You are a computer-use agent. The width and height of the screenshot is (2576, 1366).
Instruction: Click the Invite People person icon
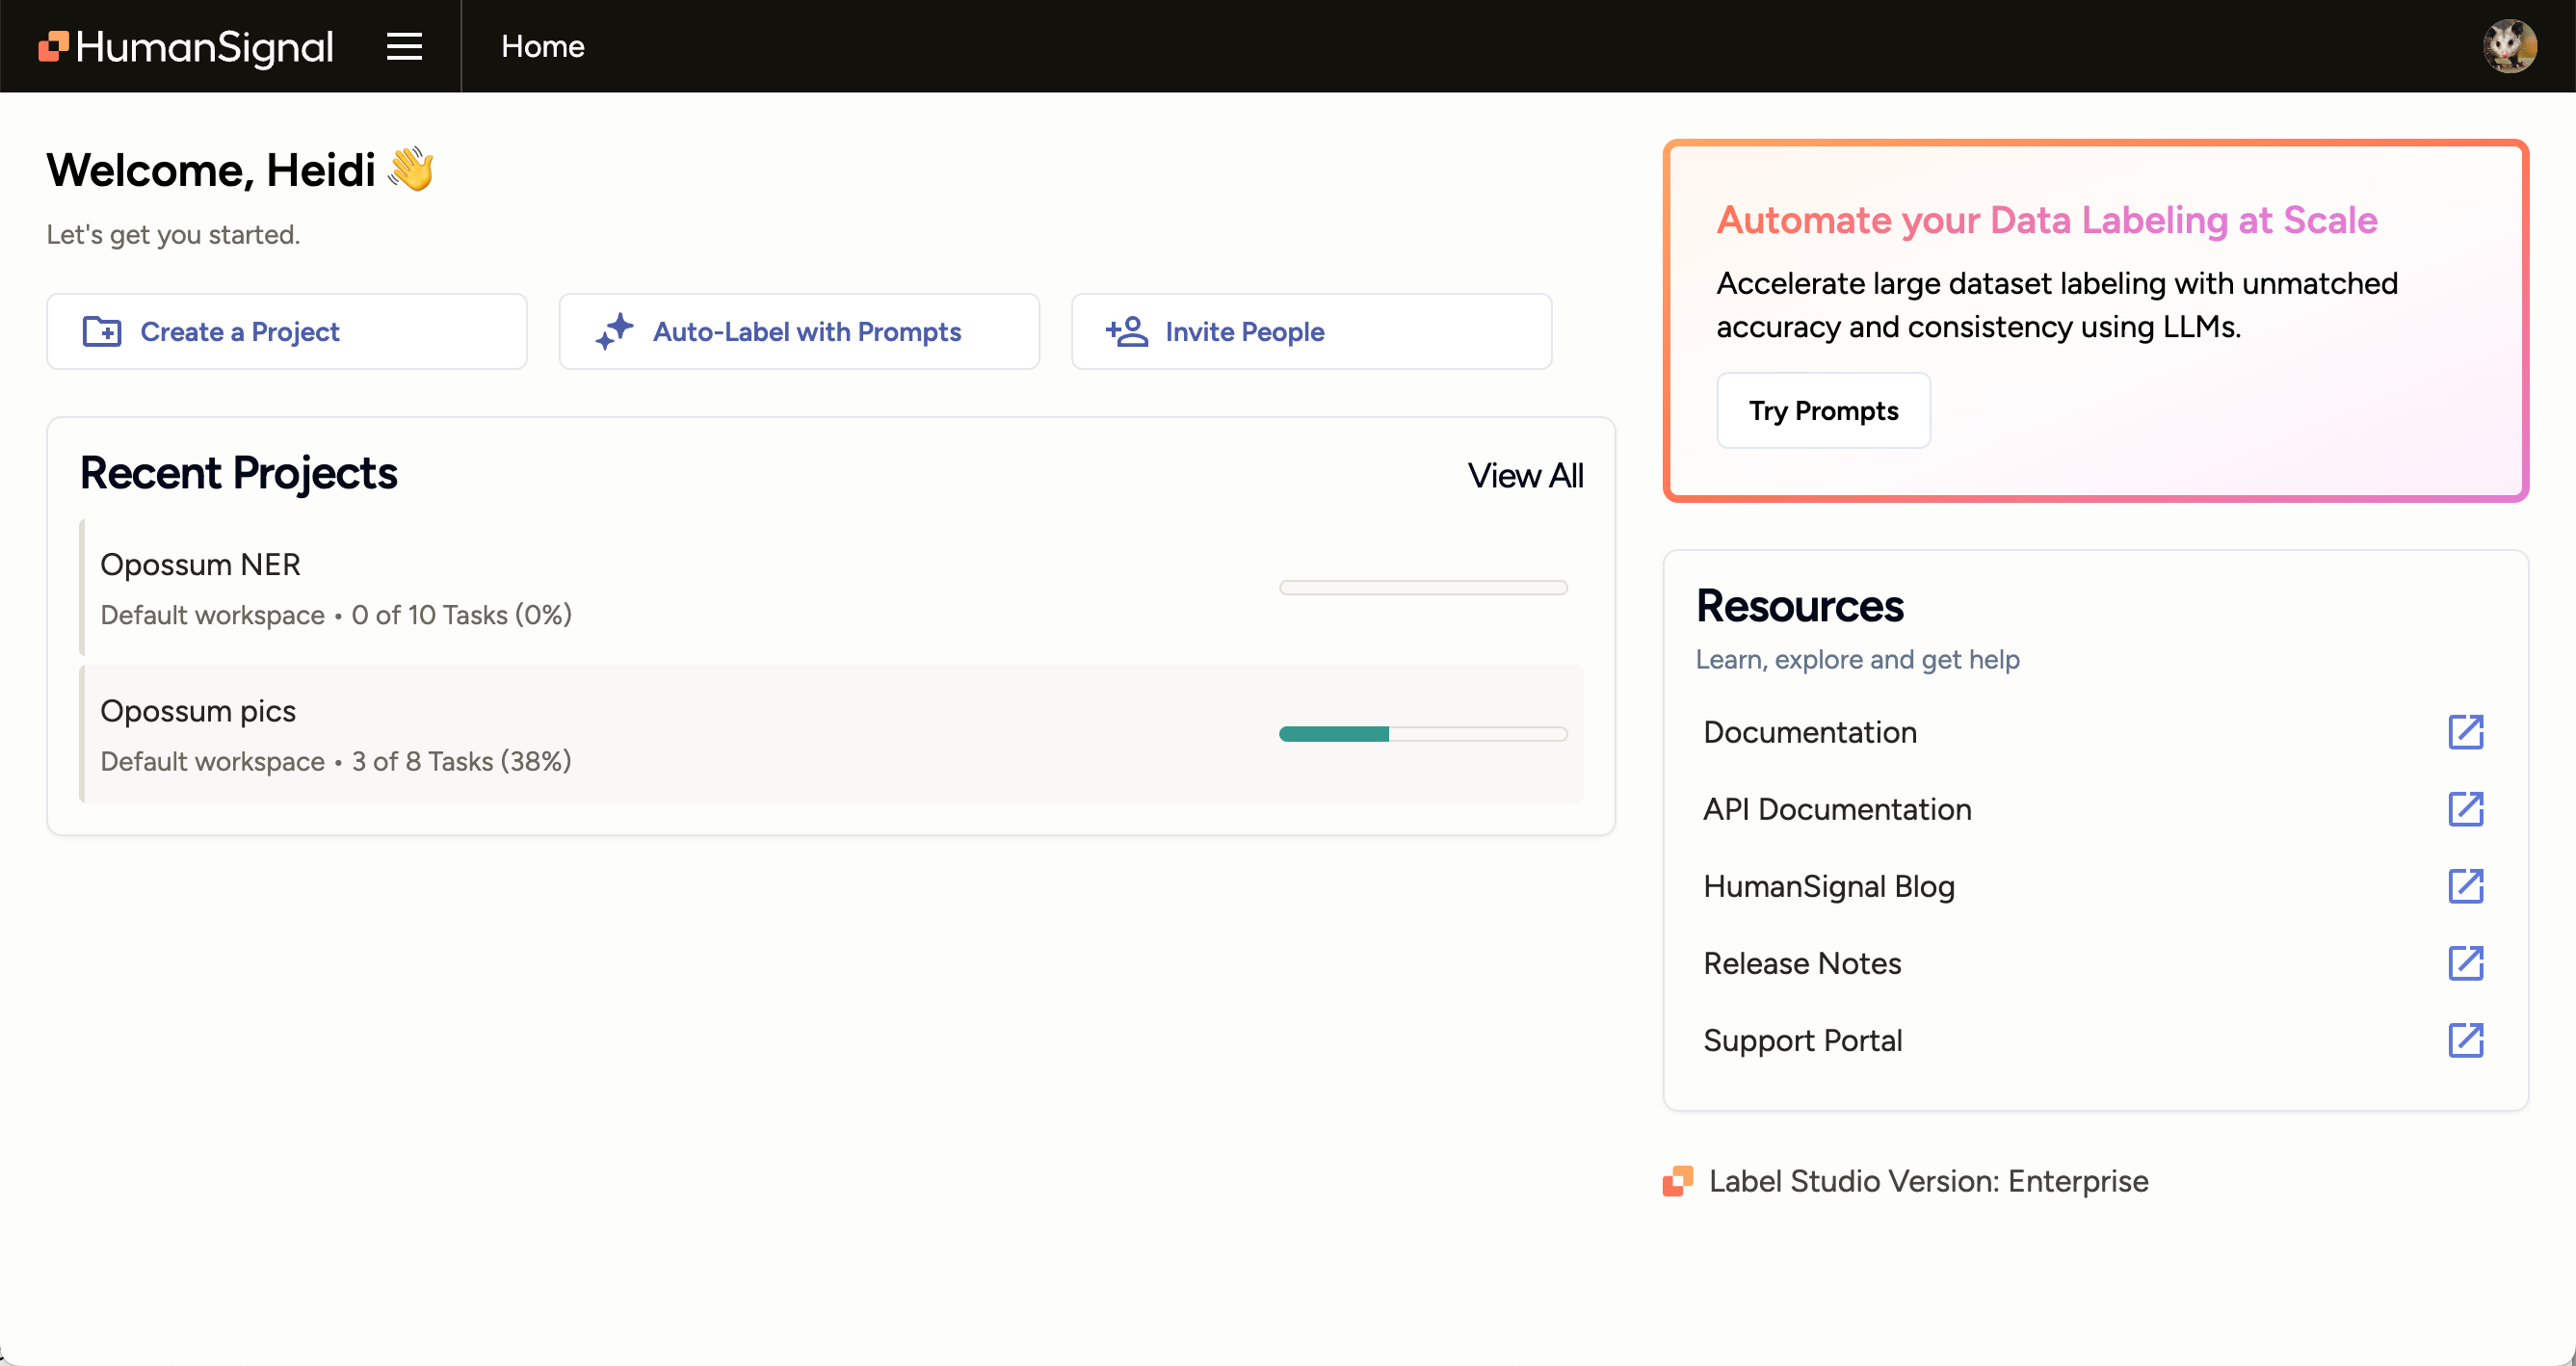tap(1127, 331)
